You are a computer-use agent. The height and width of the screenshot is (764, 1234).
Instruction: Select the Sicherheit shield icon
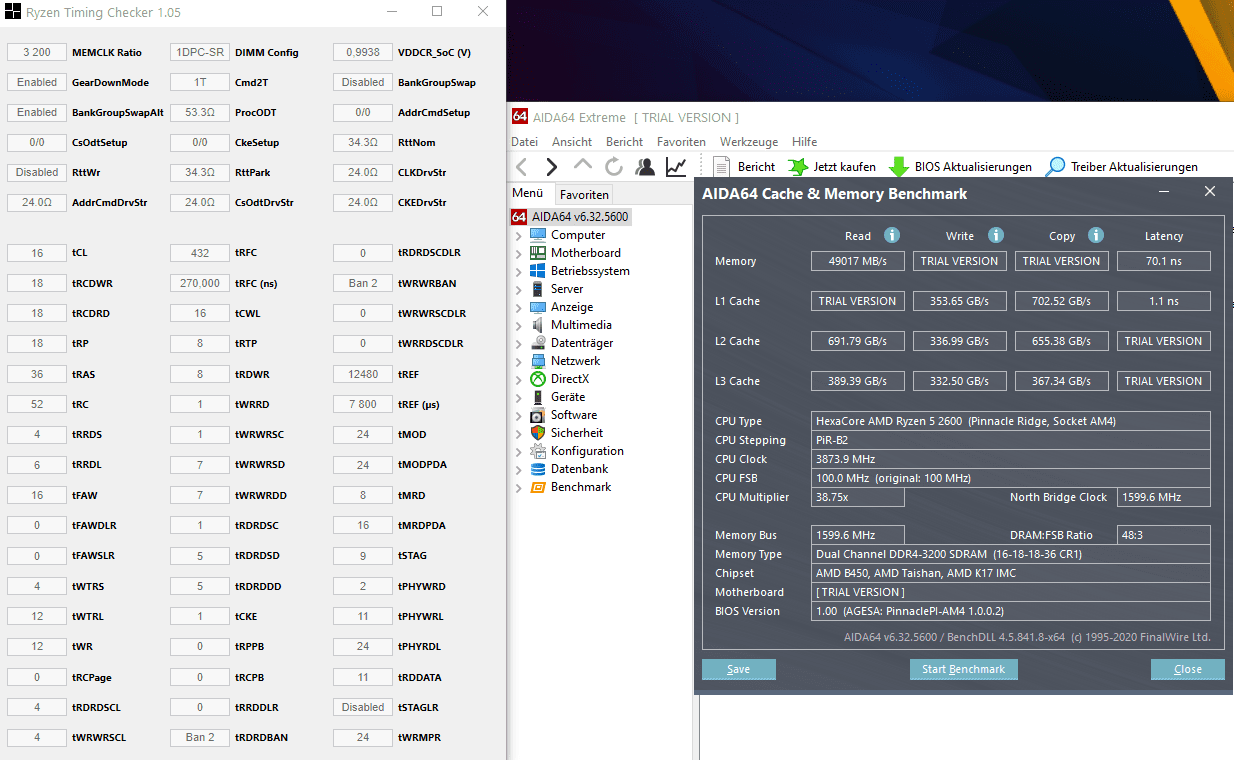[x=538, y=433]
